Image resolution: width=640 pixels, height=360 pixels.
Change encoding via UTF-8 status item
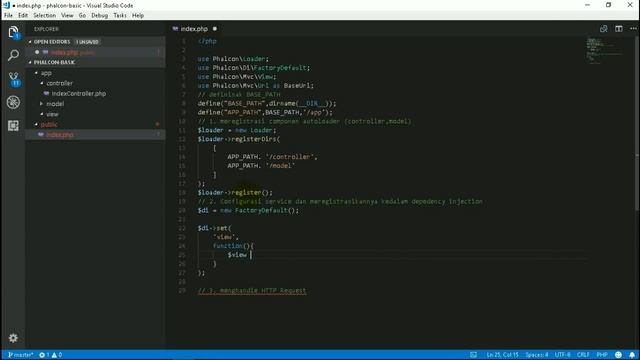click(562, 355)
